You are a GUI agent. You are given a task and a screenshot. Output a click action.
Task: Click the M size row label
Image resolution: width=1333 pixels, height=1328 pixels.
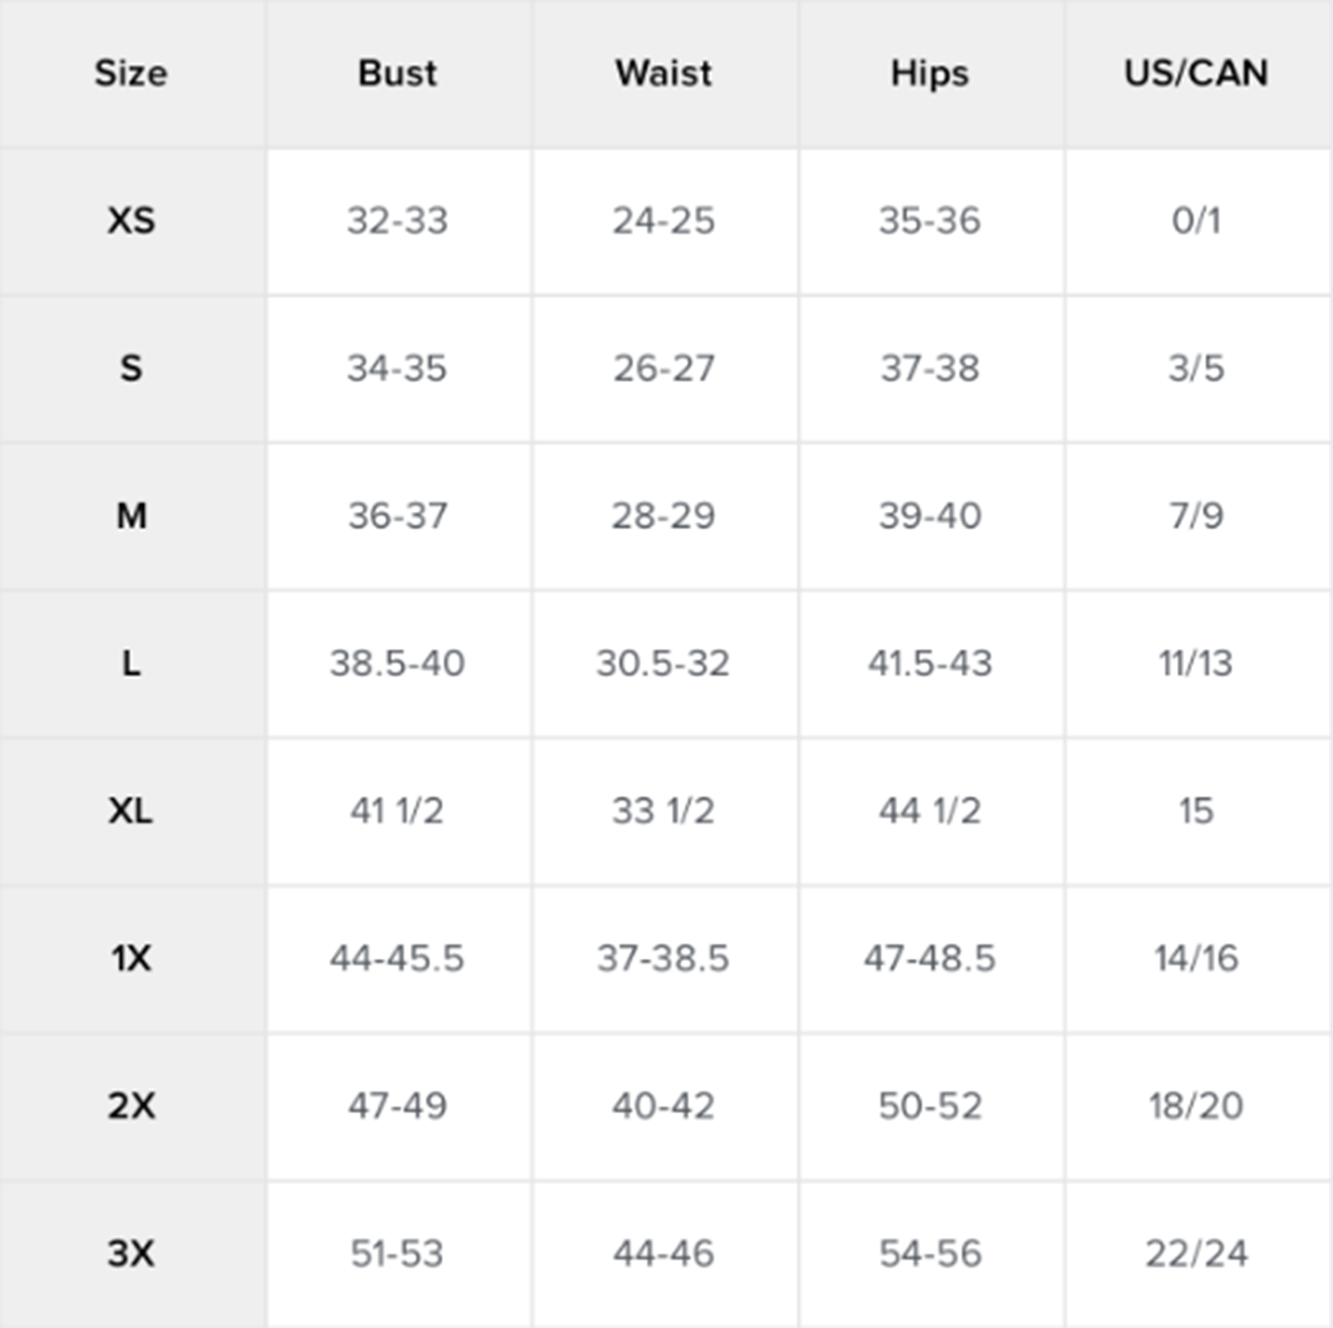pos(131,516)
